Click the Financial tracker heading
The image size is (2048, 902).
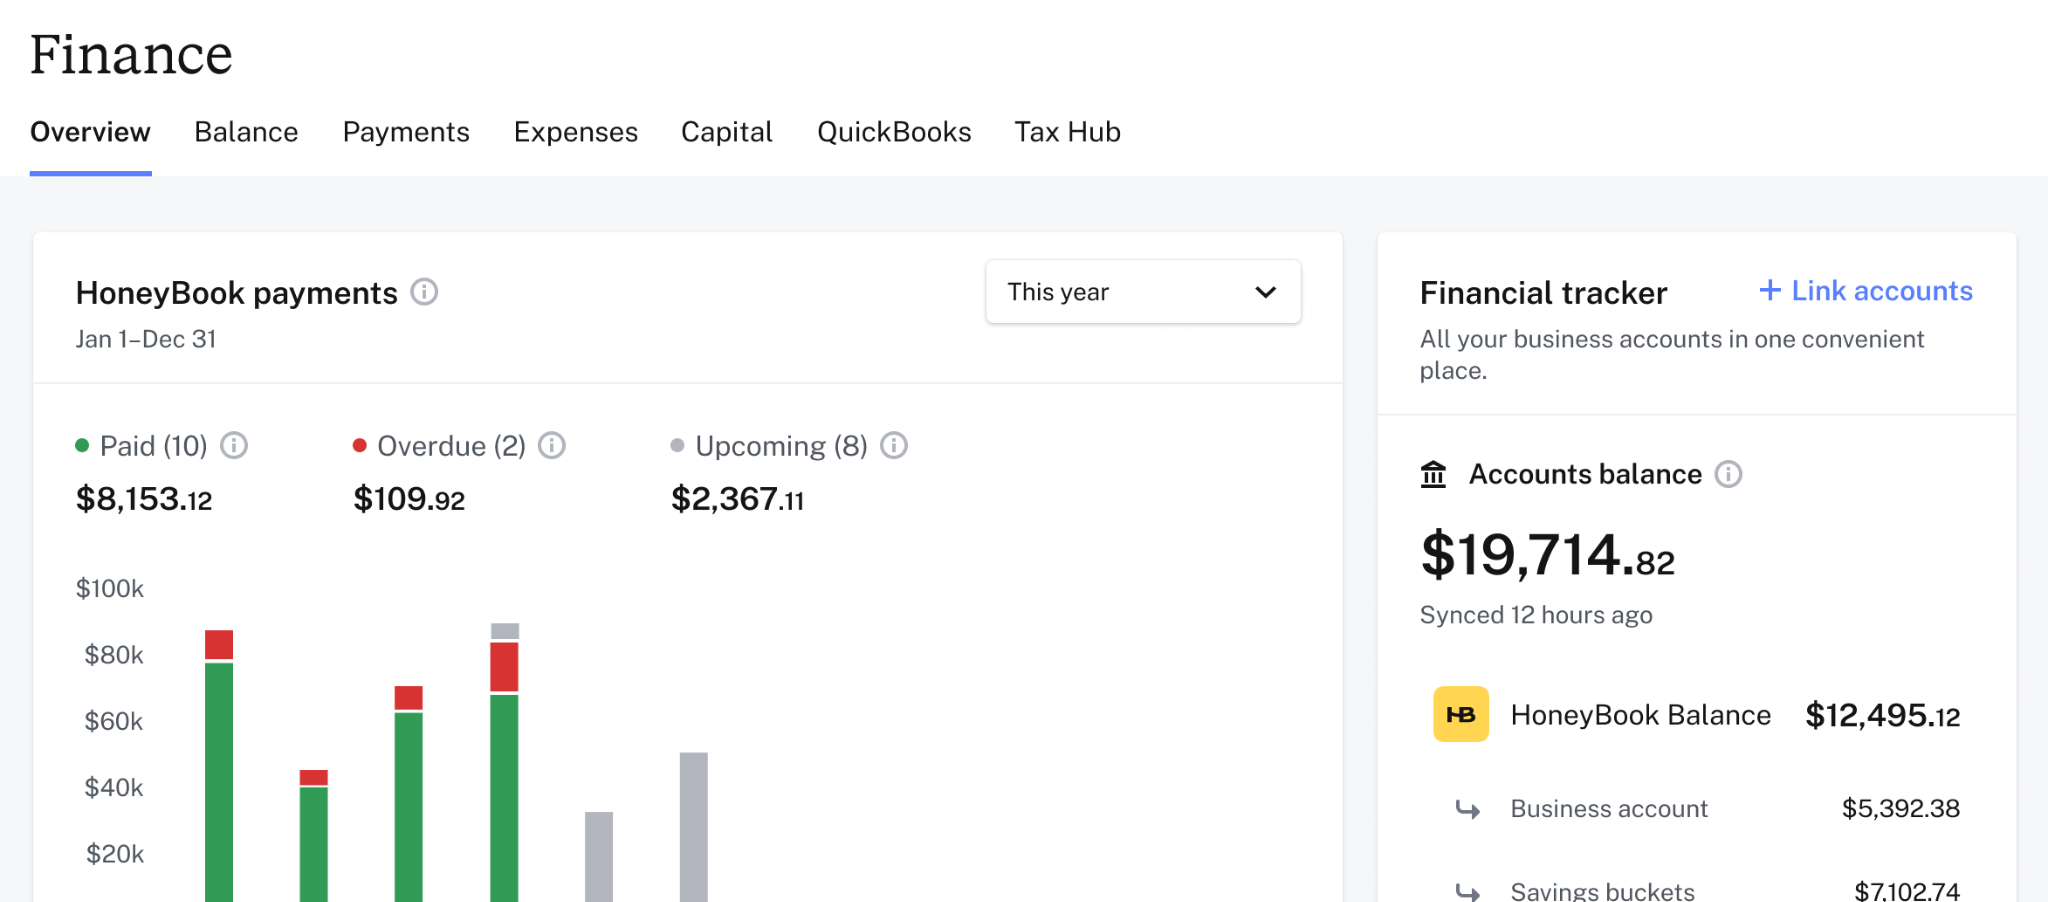point(1543,293)
